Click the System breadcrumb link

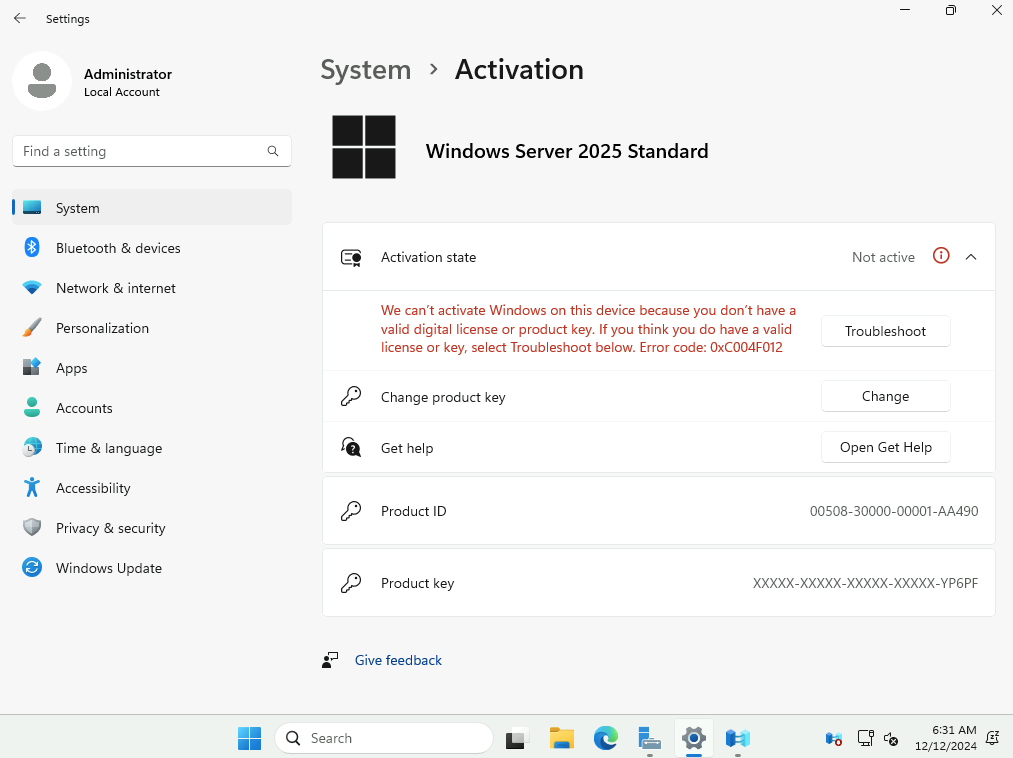(x=366, y=70)
